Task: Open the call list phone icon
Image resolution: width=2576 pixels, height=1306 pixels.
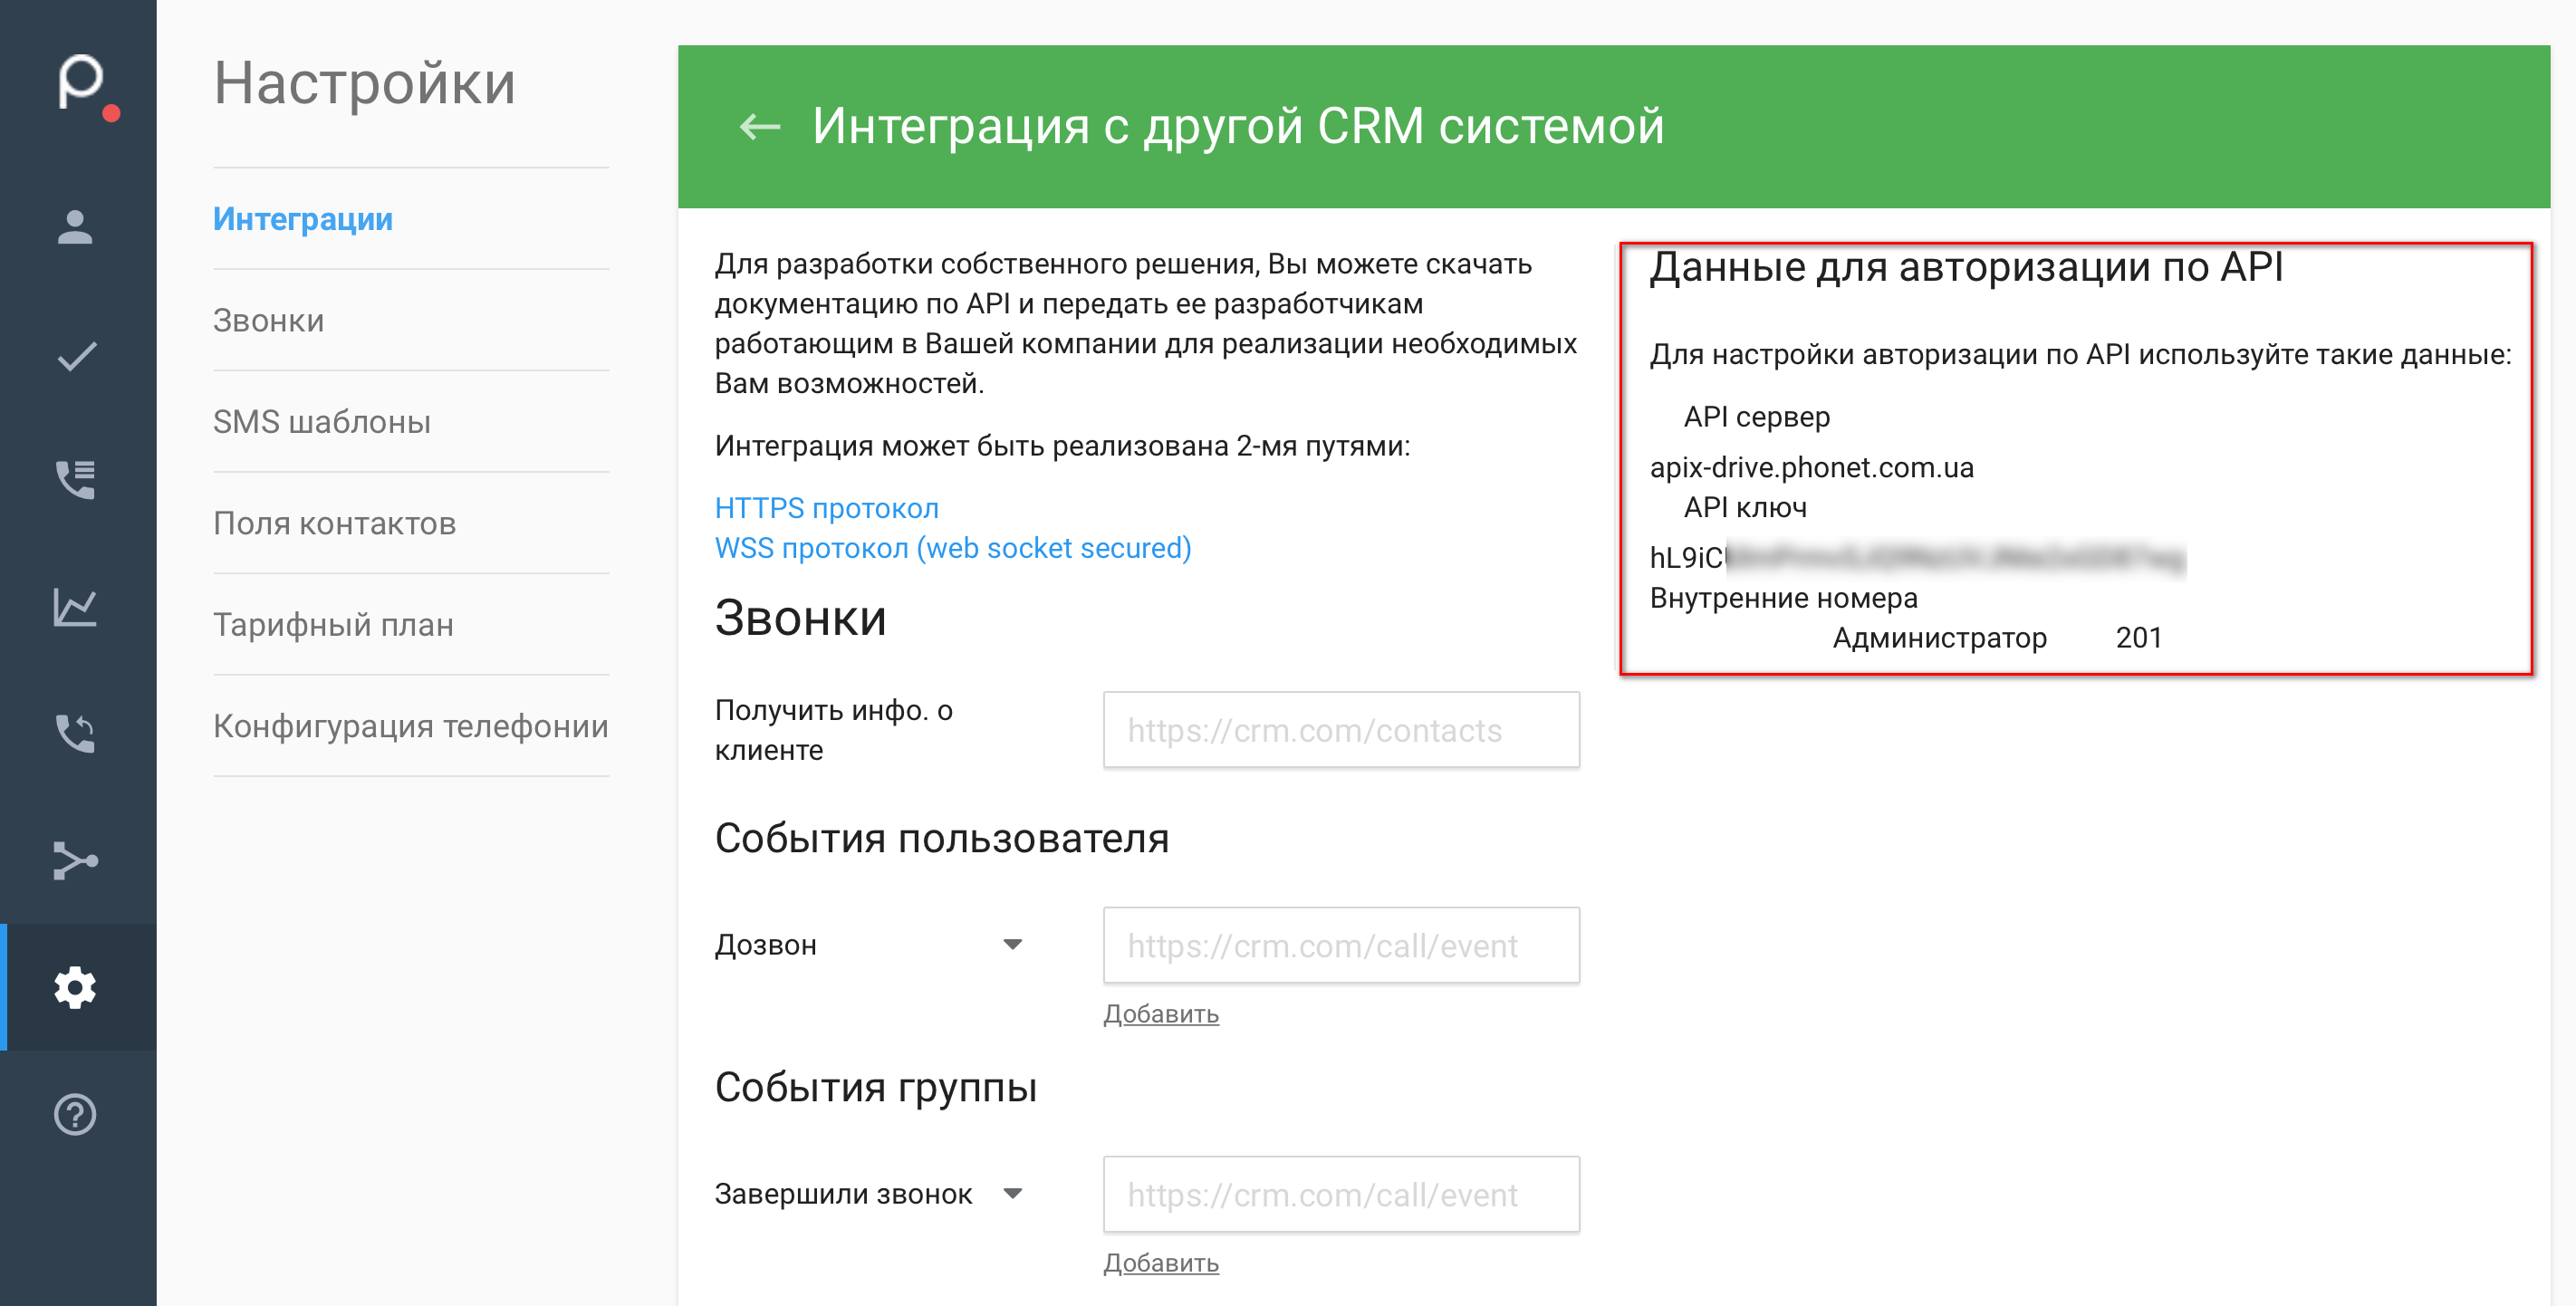Action: pos(75,480)
